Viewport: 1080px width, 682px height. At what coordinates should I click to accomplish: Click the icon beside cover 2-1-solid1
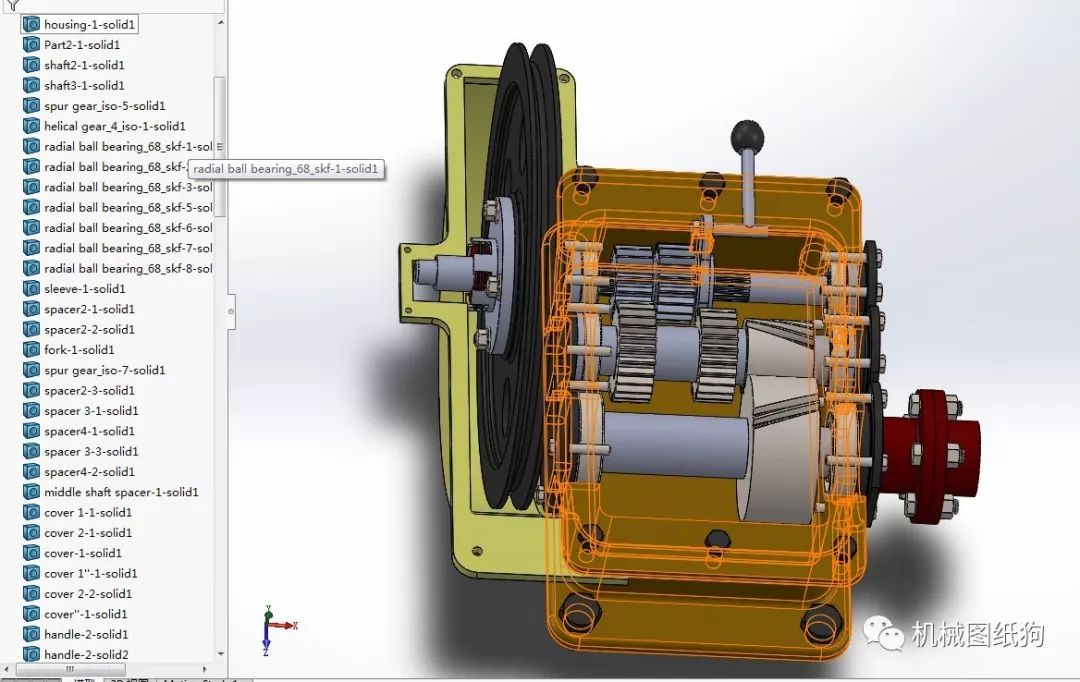[31, 533]
